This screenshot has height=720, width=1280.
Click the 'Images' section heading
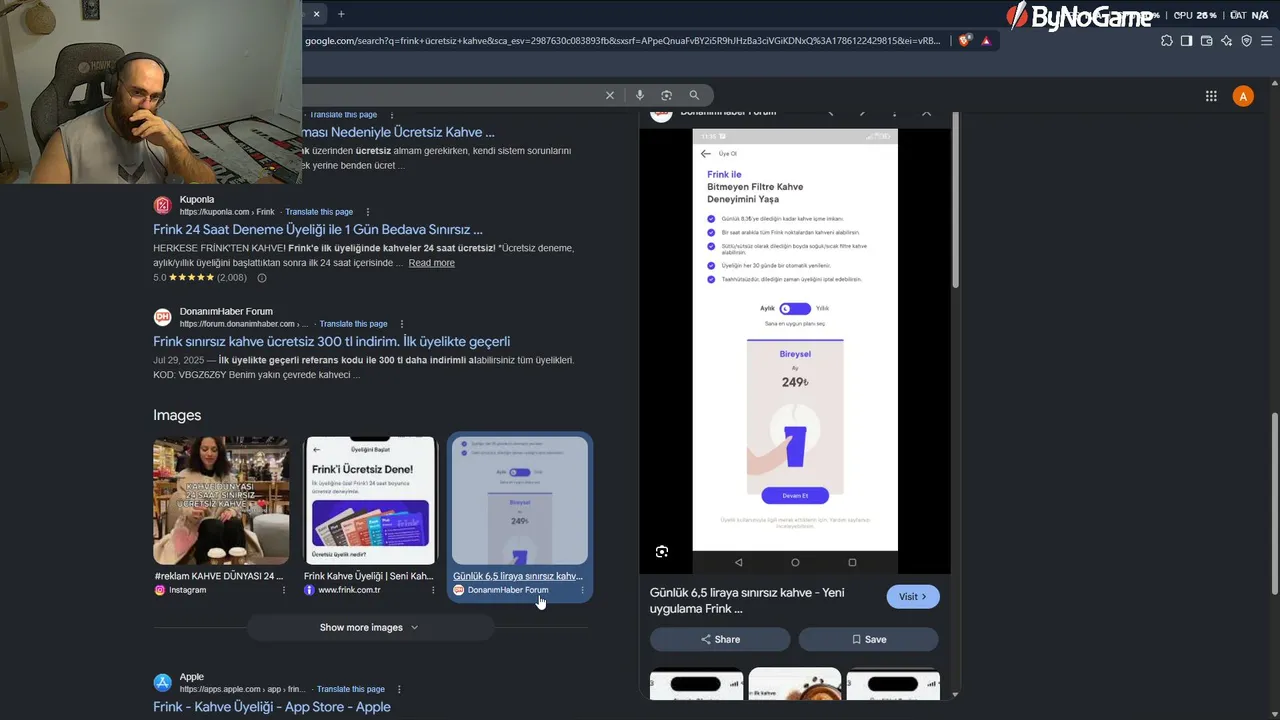pyautogui.click(x=177, y=415)
